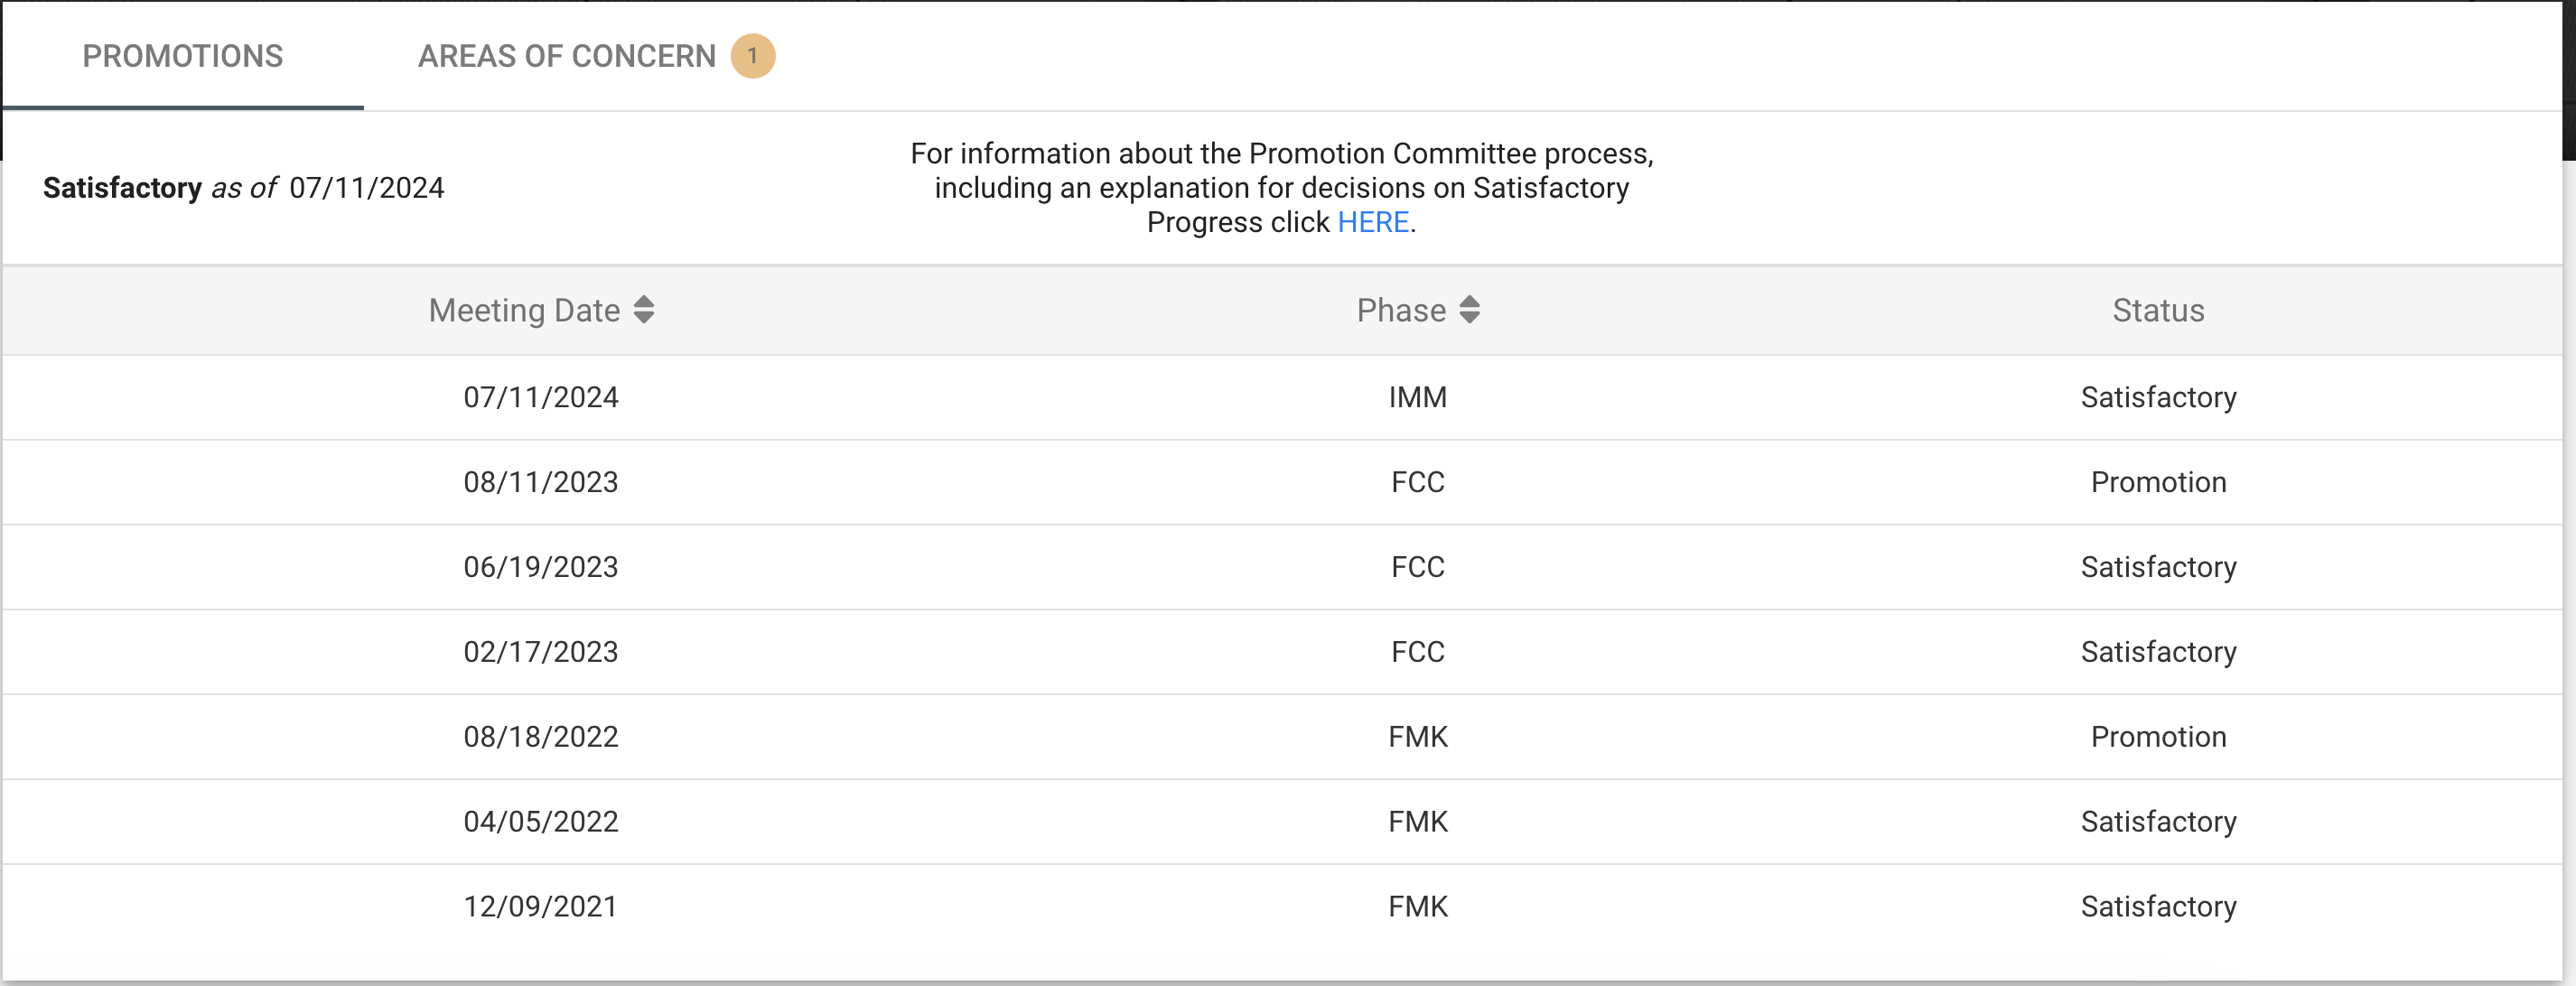Sort table by Meeting Date arrows
This screenshot has height=986, width=2576.
click(644, 310)
